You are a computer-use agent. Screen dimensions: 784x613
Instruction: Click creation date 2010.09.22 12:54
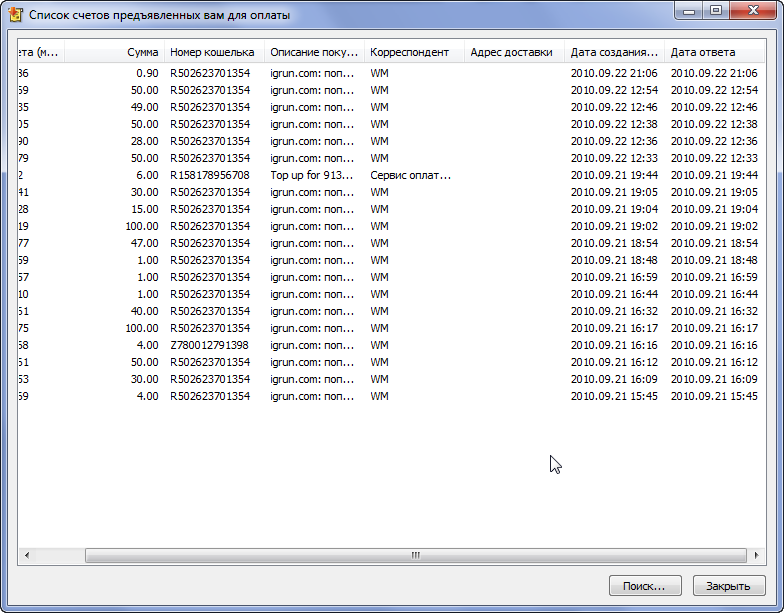tap(614, 90)
